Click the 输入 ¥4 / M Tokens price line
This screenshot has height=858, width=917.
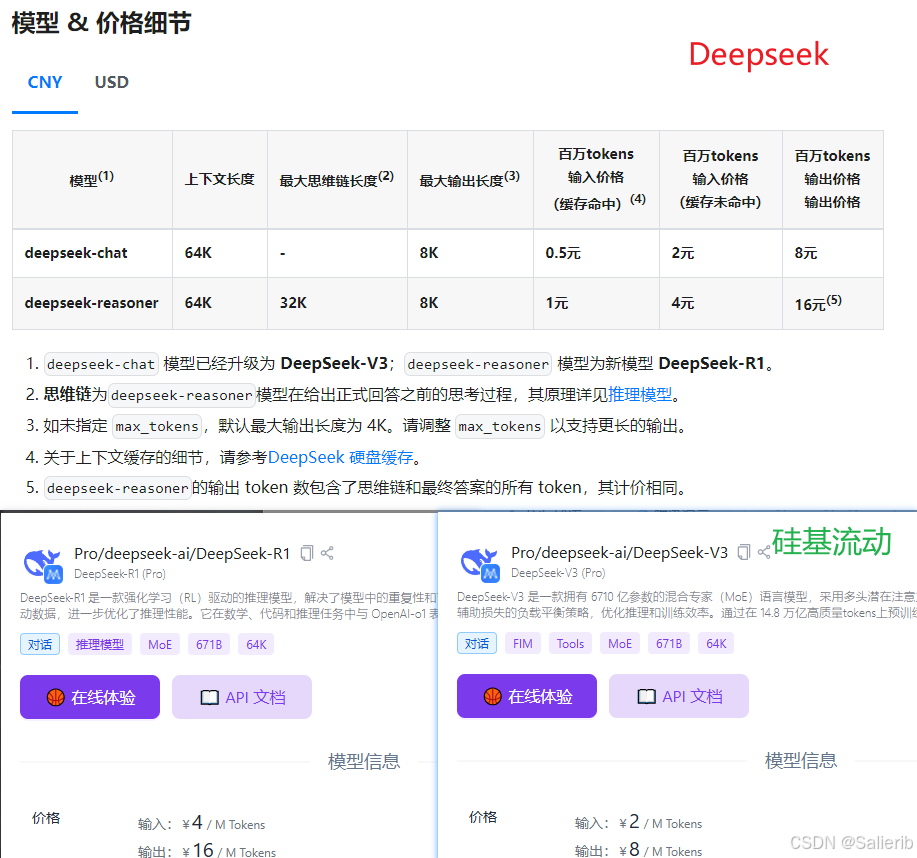point(201,823)
